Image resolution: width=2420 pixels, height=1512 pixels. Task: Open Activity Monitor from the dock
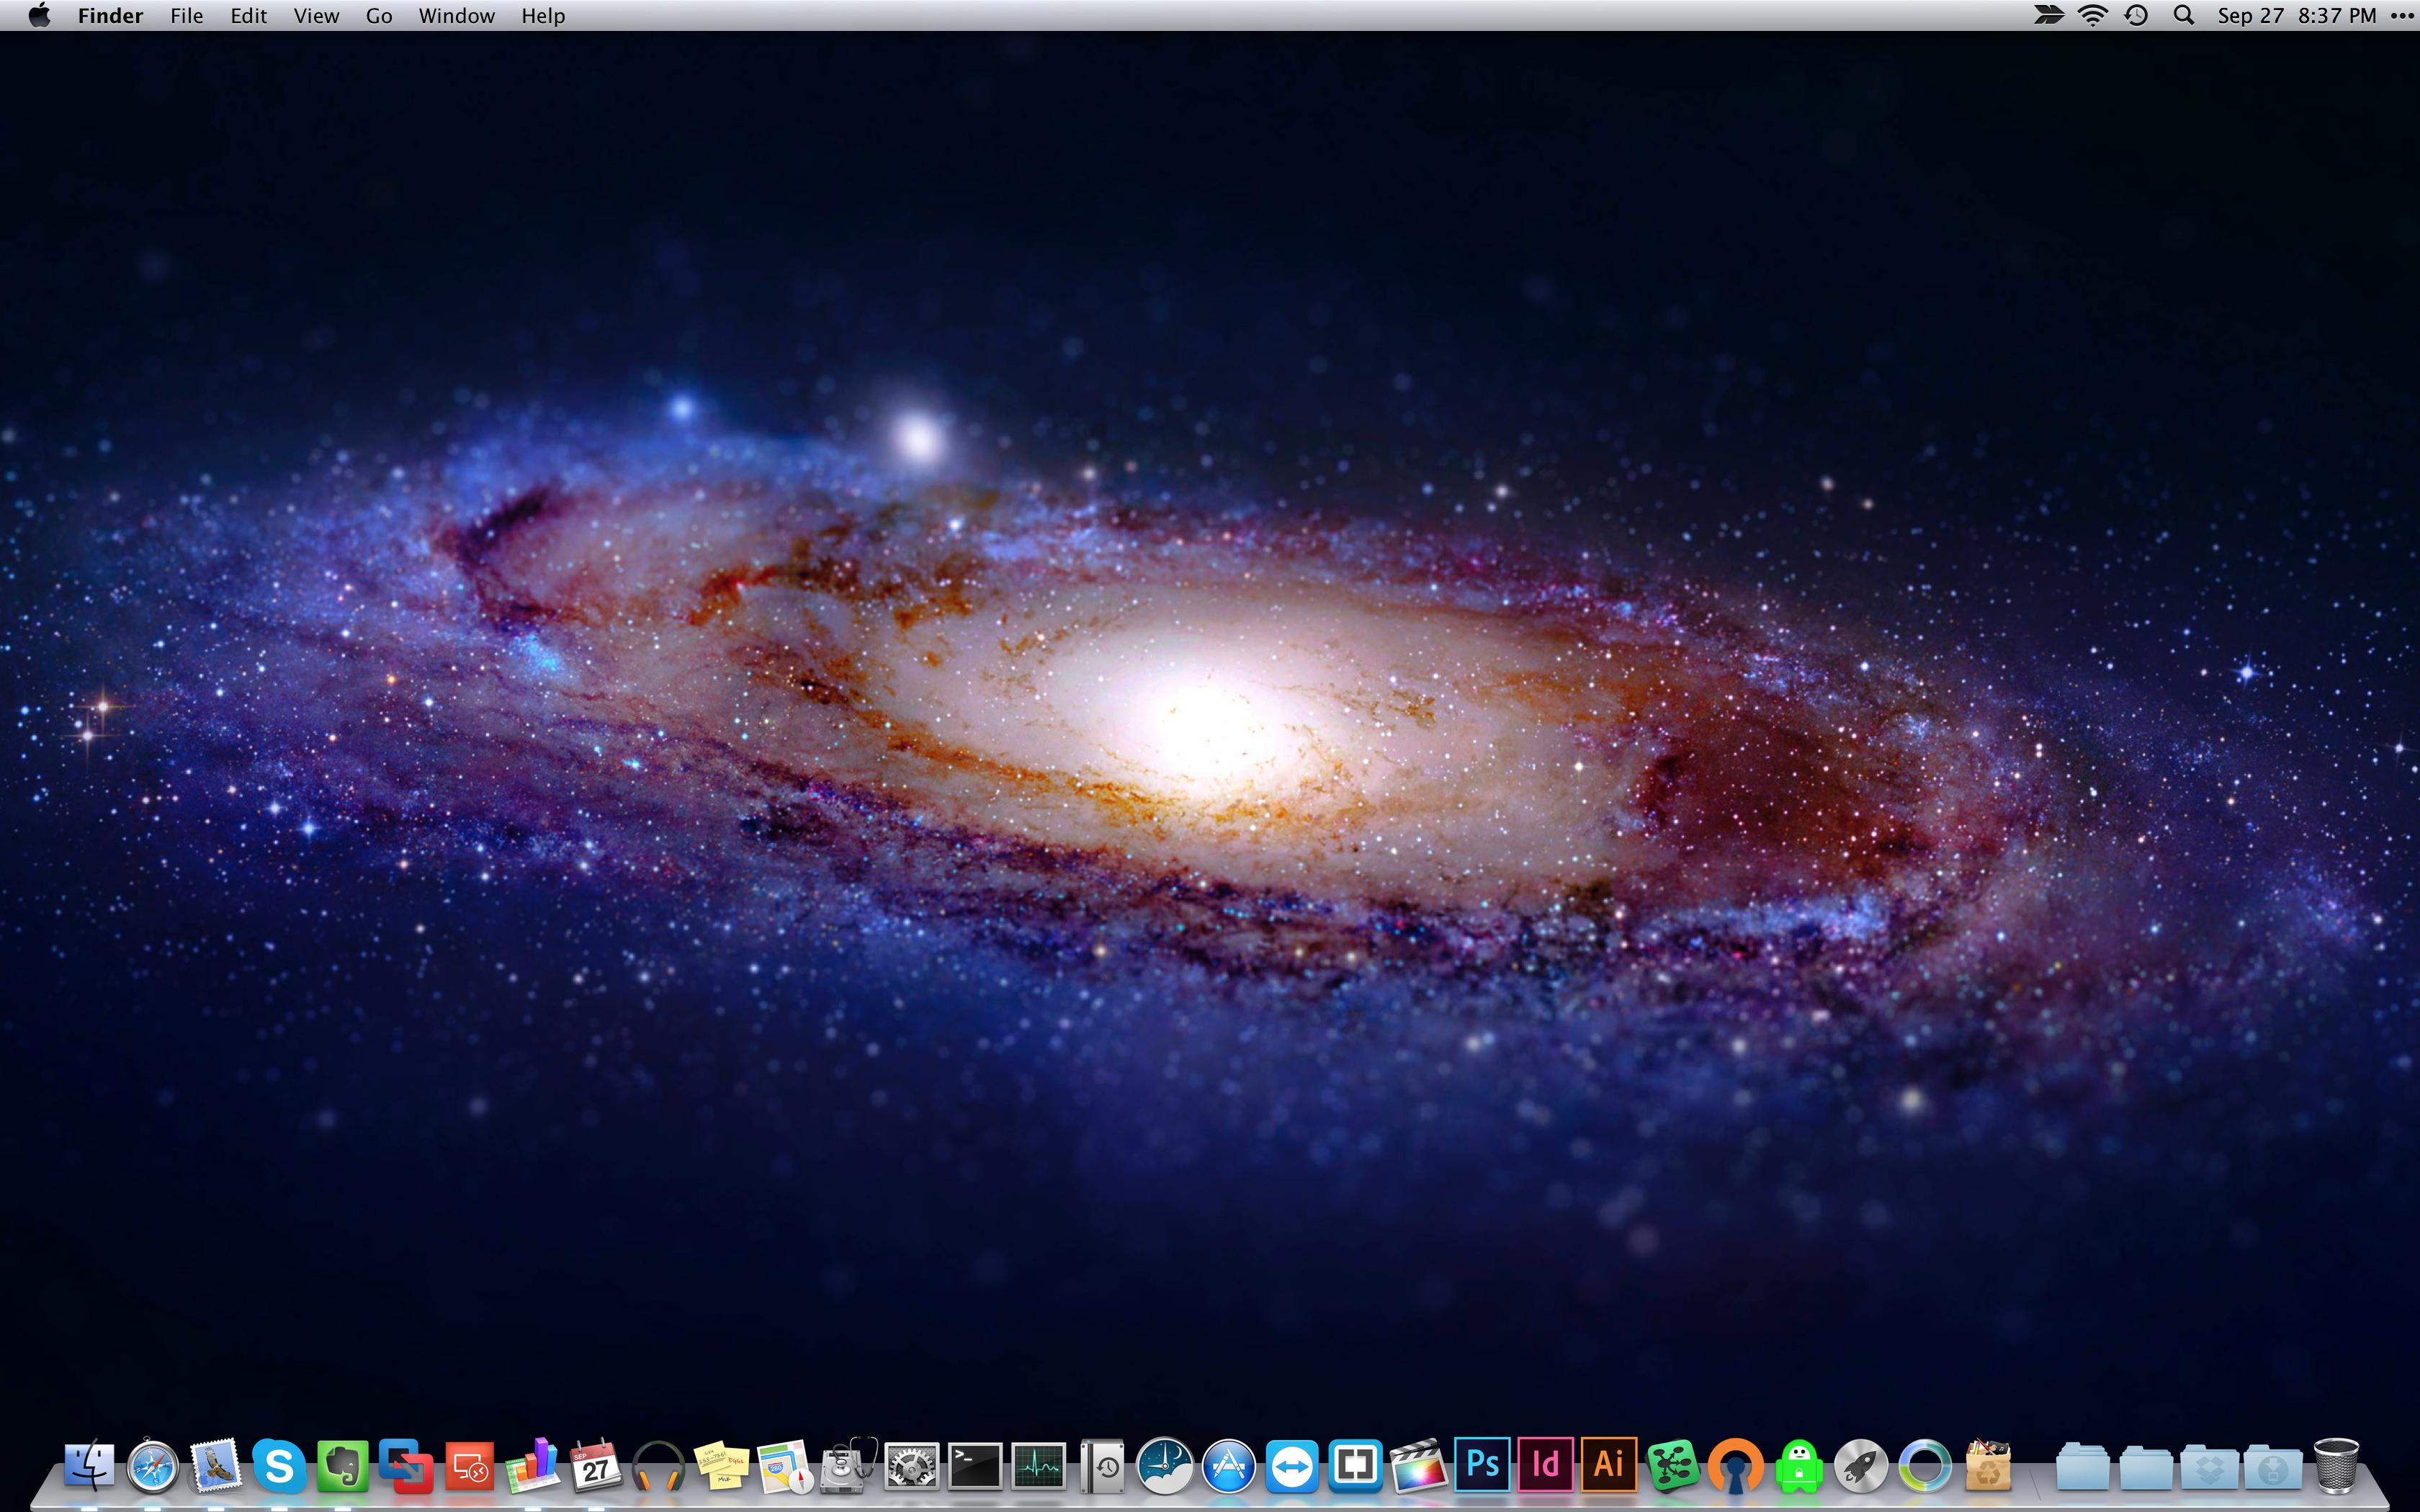[1038, 1466]
